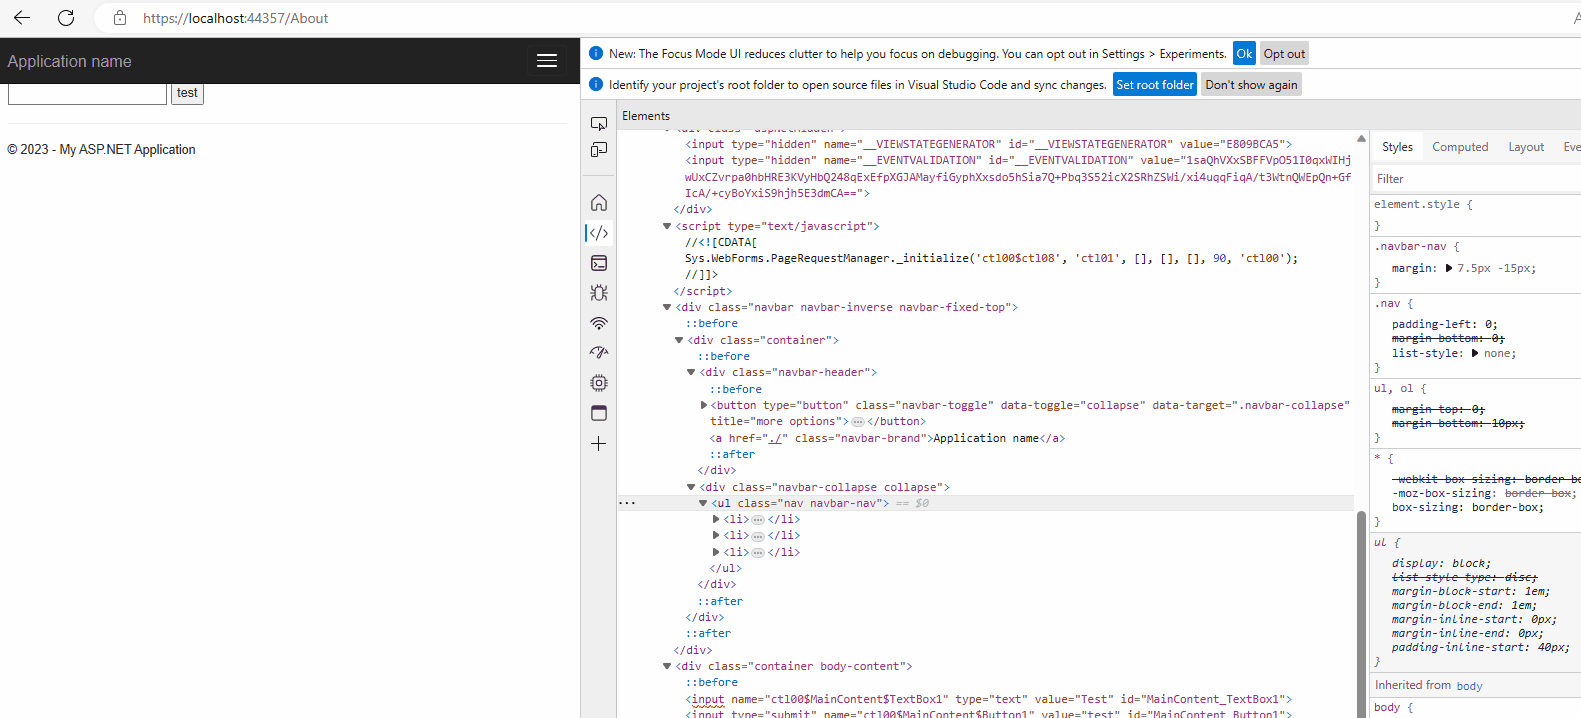Reload the page with the refresh icon
Image resolution: width=1581 pixels, height=718 pixels.
click(x=66, y=18)
